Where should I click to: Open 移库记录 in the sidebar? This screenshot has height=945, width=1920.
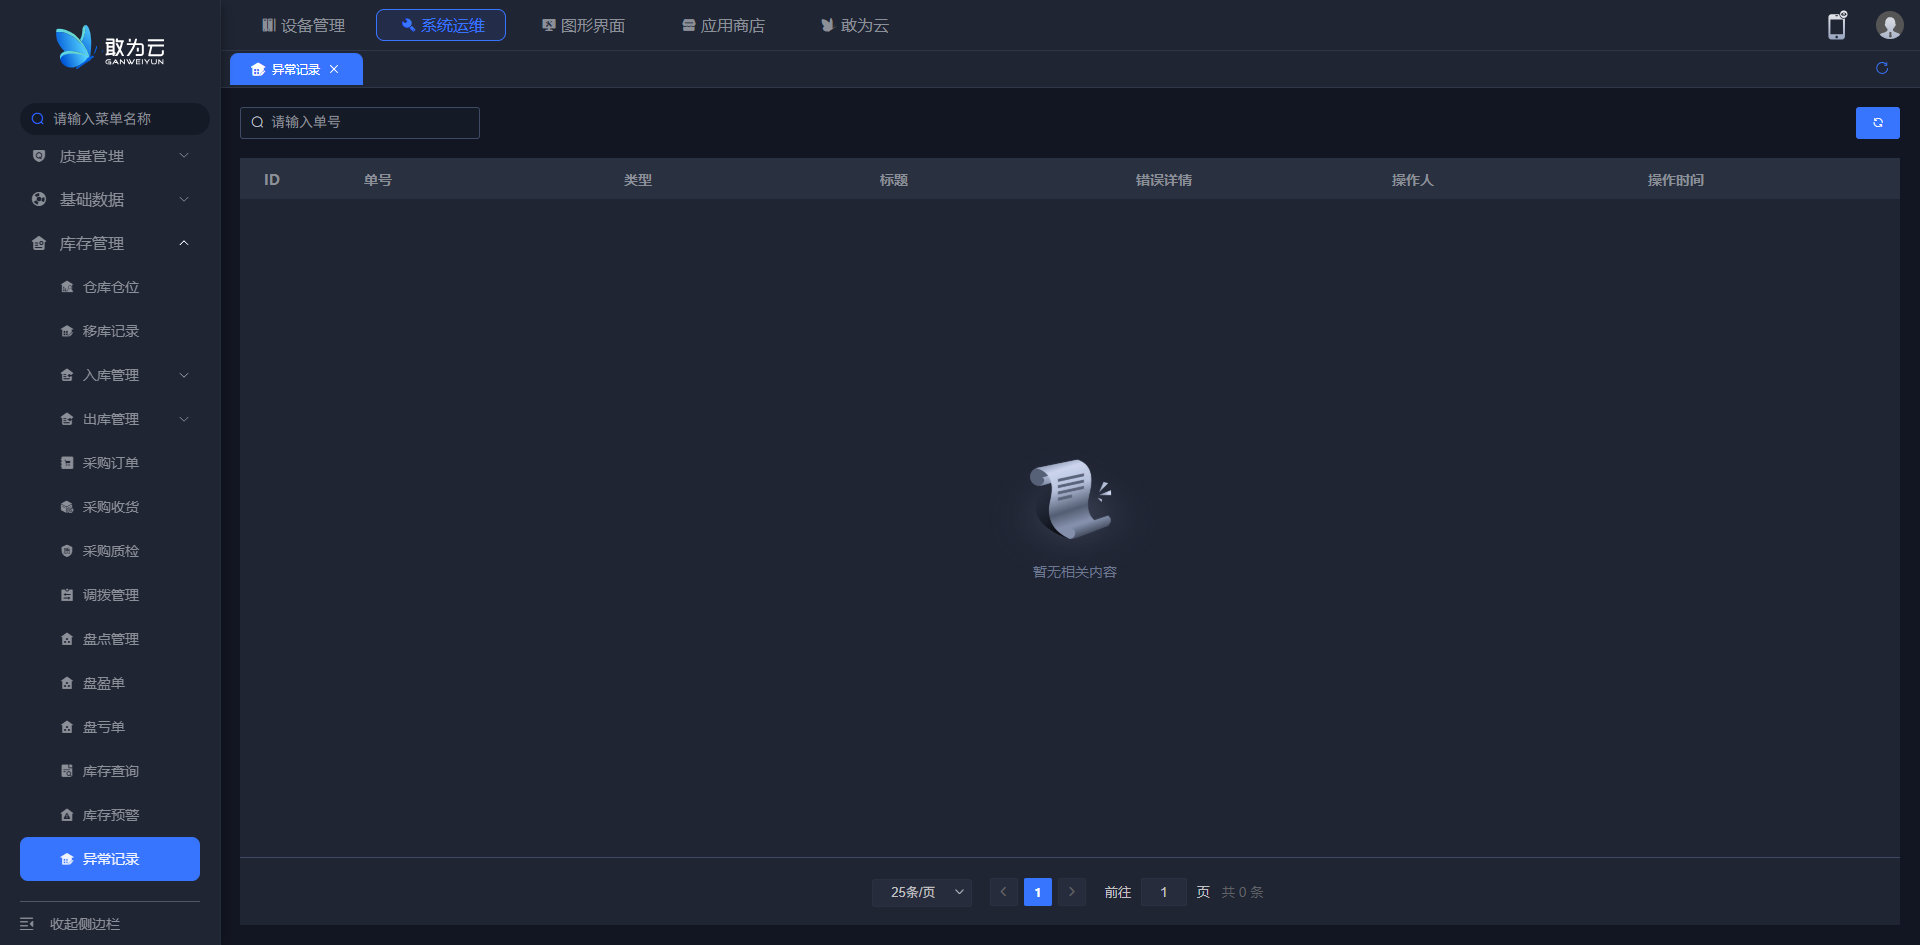point(110,331)
